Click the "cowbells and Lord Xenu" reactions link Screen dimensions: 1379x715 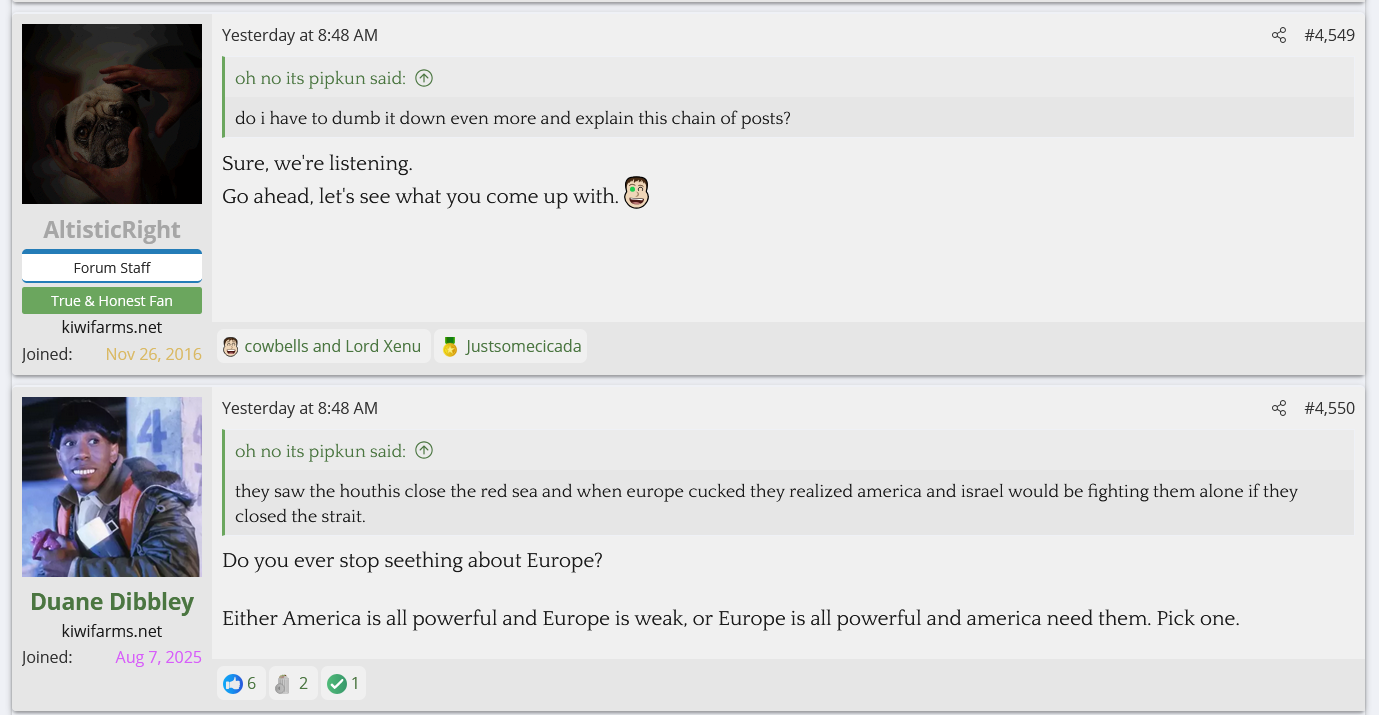click(333, 347)
